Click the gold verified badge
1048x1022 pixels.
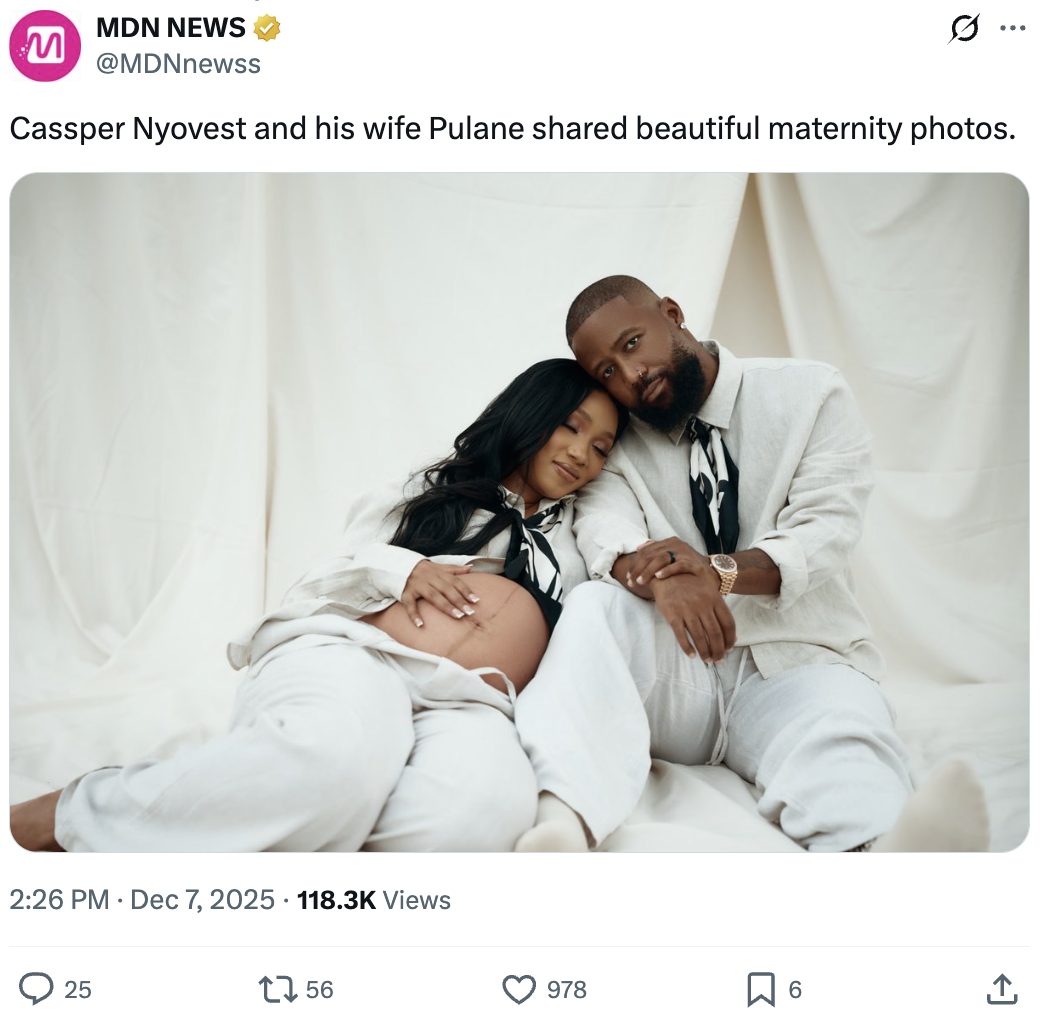coord(266,28)
